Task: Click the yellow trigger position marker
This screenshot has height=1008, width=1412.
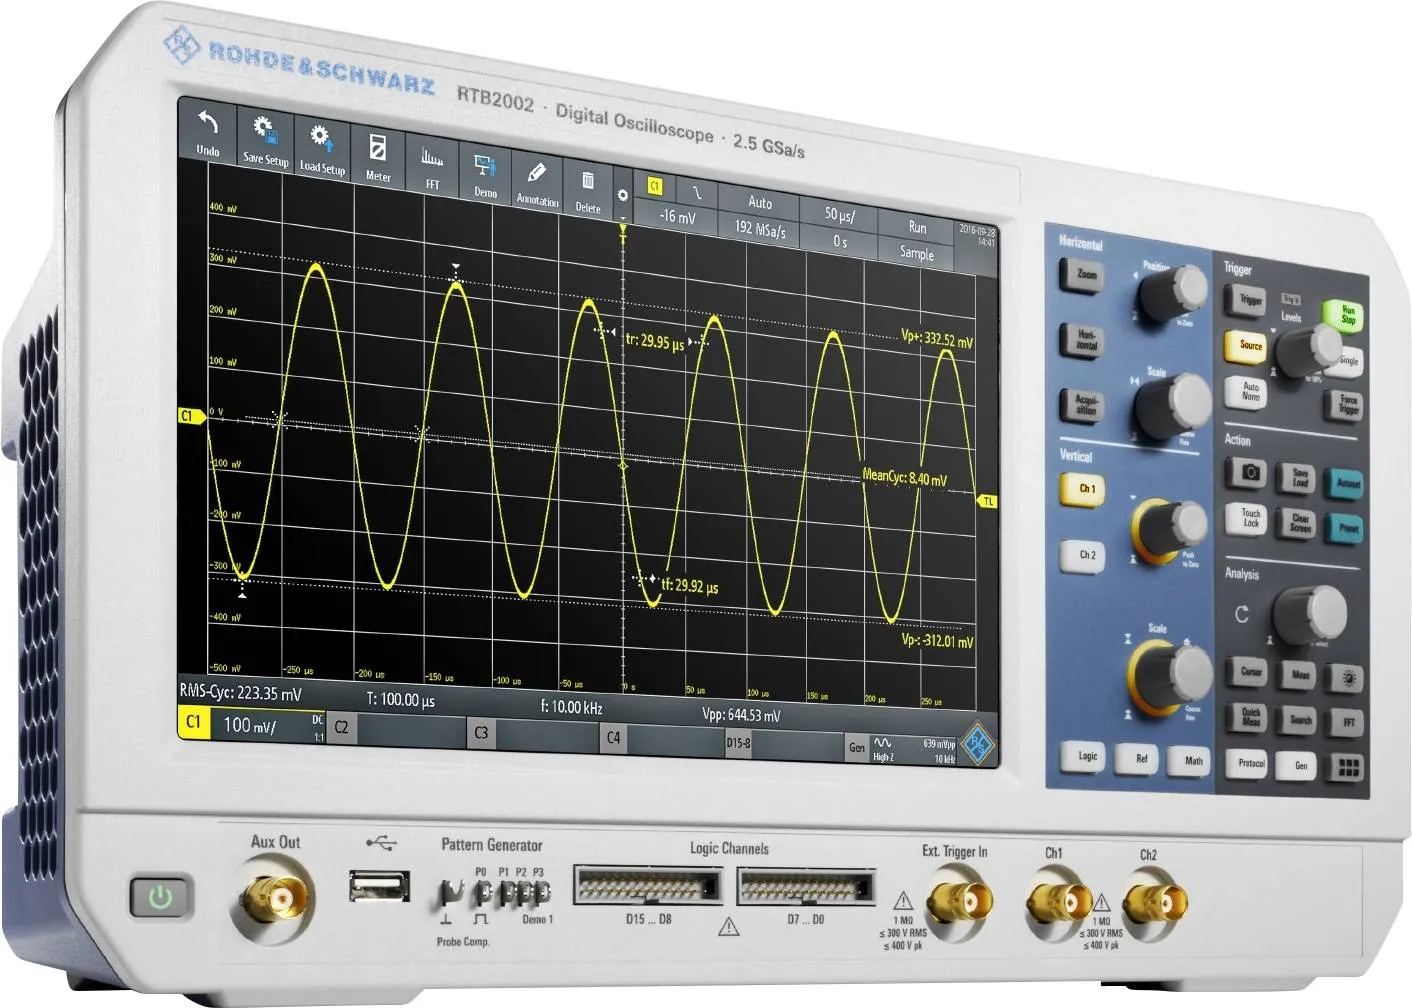Action: (622, 232)
